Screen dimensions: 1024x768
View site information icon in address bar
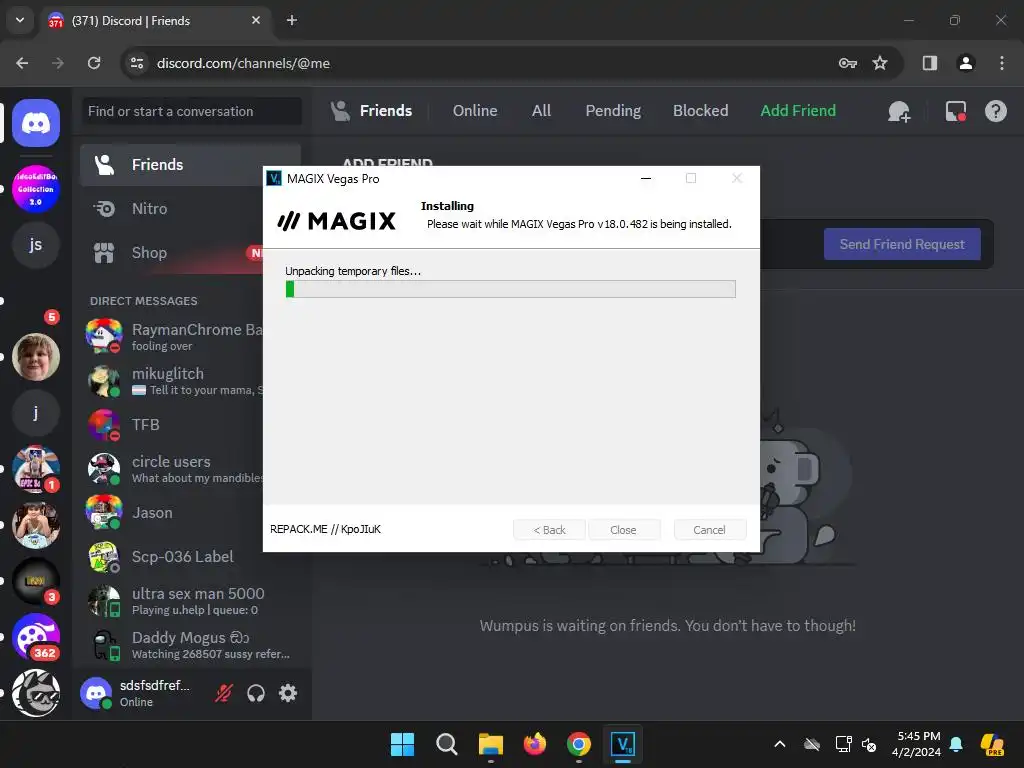(137, 63)
